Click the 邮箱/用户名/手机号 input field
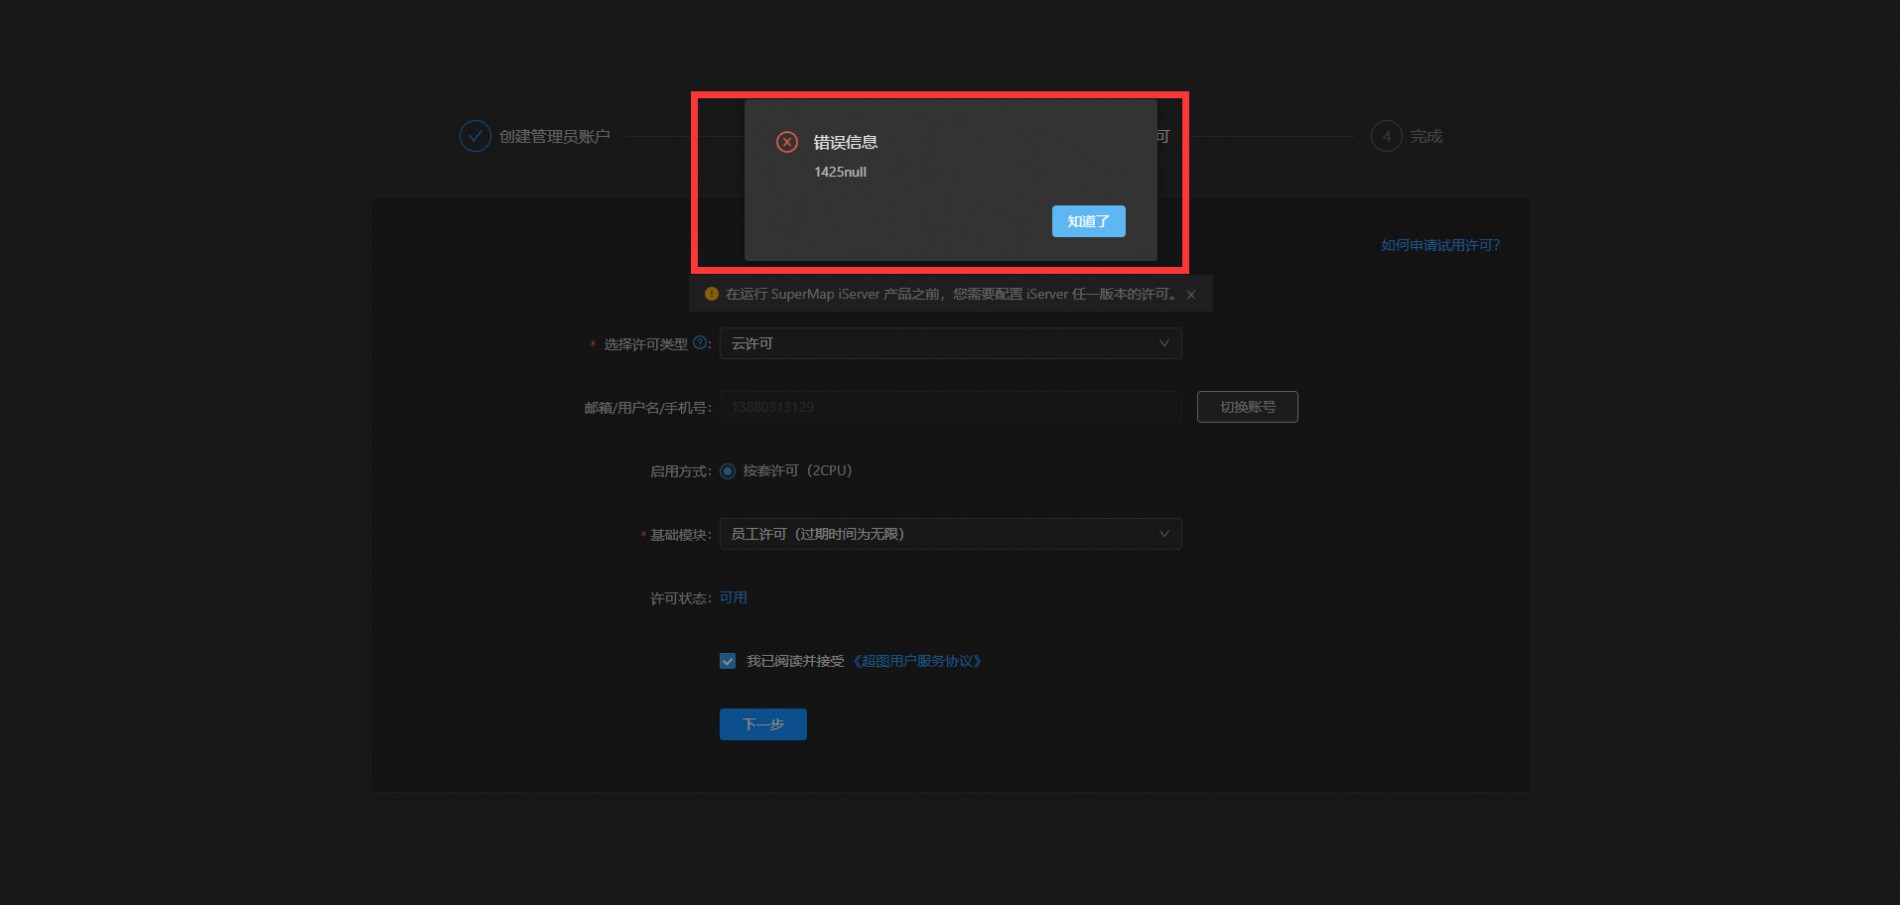1900x905 pixels. 950,407
